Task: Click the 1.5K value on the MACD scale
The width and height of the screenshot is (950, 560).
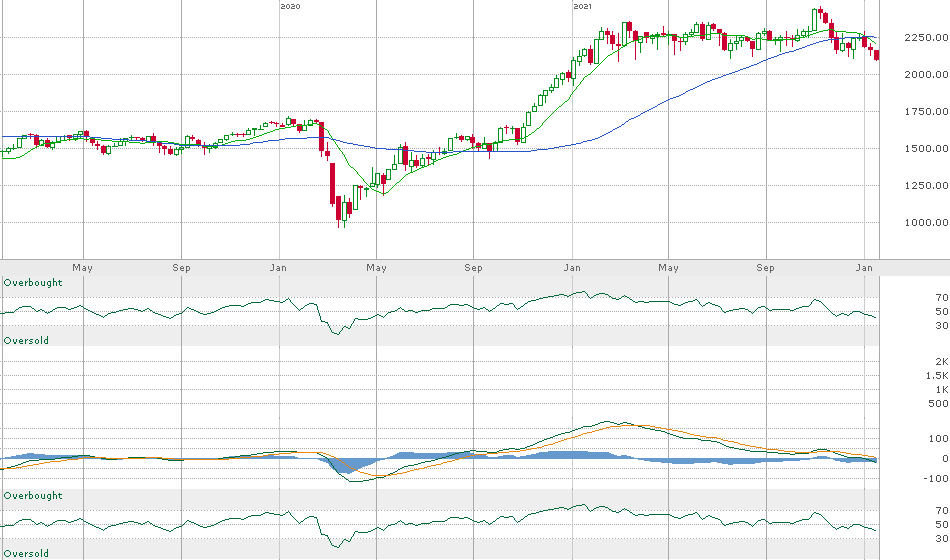Action: pos(937,376)
